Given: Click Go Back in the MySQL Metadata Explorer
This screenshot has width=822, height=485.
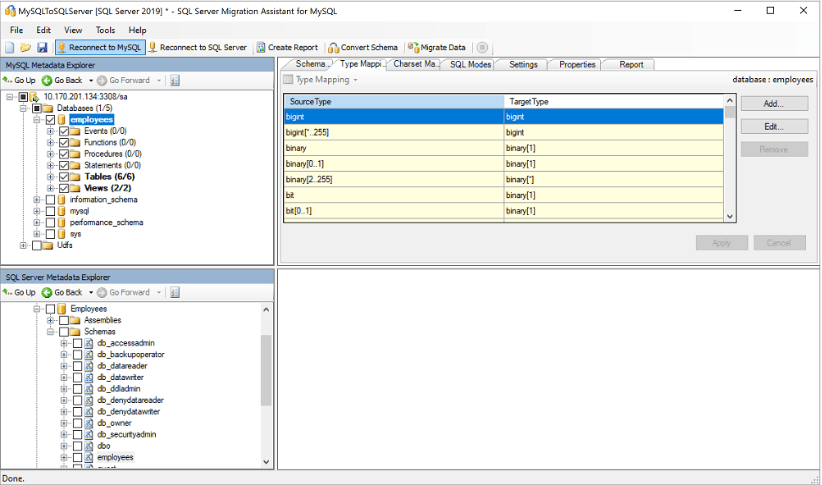Looking at the screenshot, I should coord(62,80).
